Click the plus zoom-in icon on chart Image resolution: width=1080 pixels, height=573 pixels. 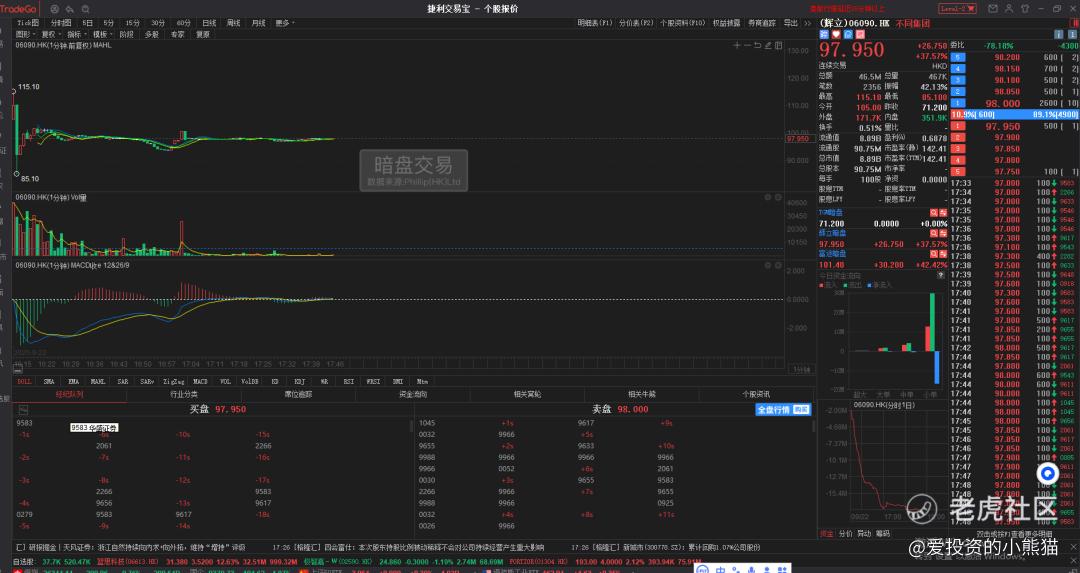pos(737,45)
